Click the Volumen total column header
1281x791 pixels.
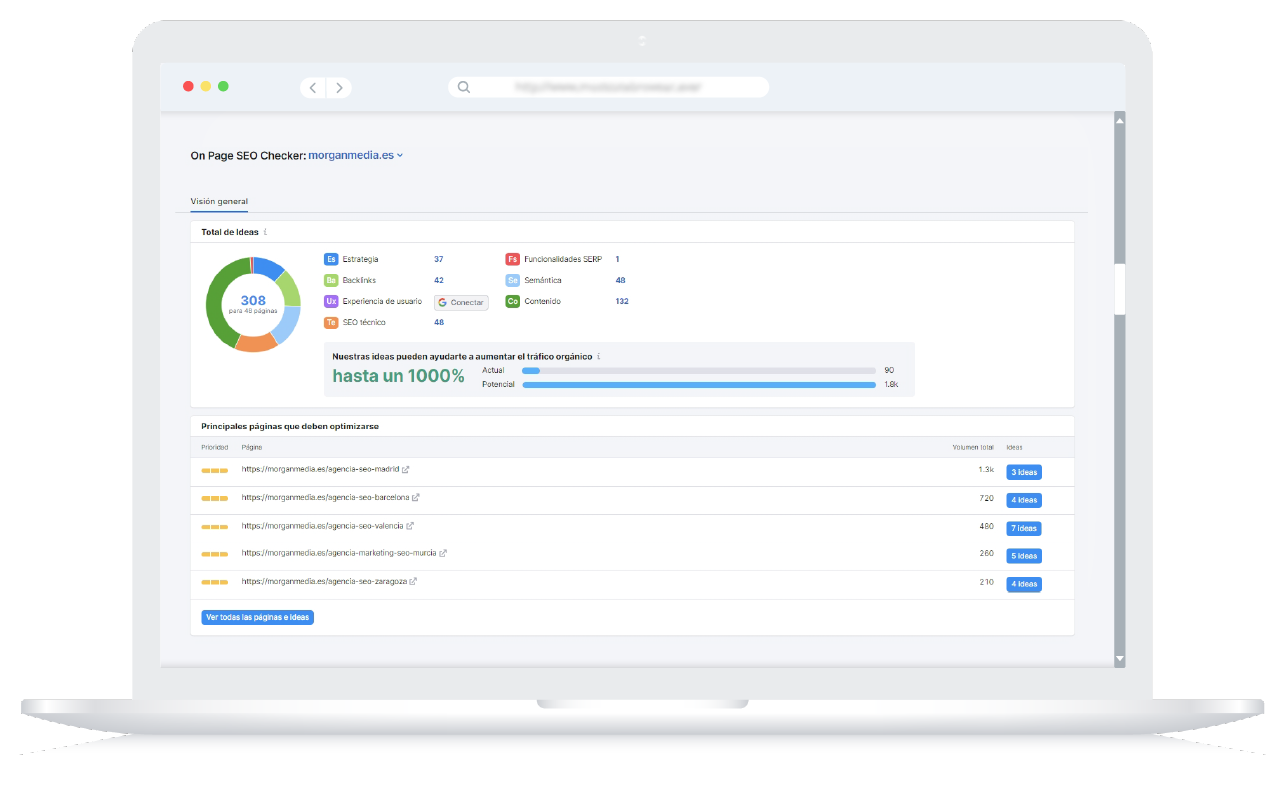click(x=973, y=447)
